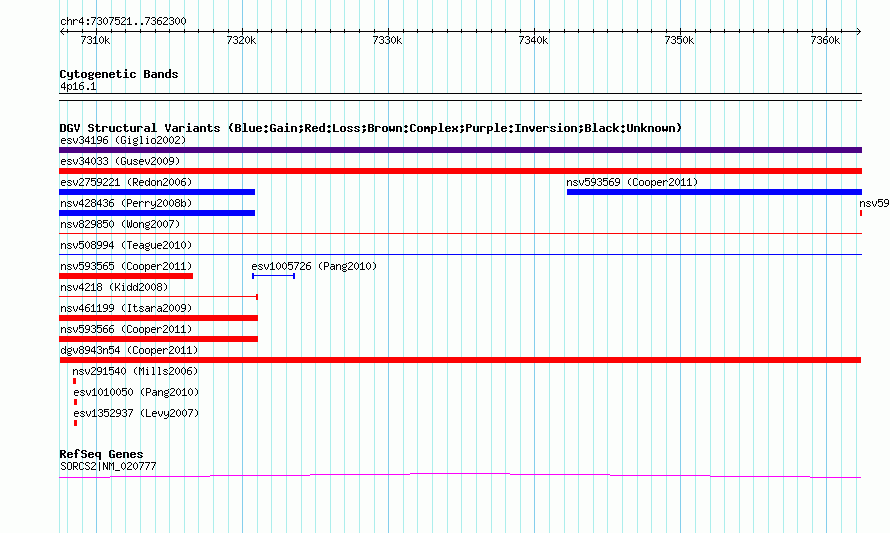
Task: Click the small red mark under esv1352937
Action: pos(75,423)
